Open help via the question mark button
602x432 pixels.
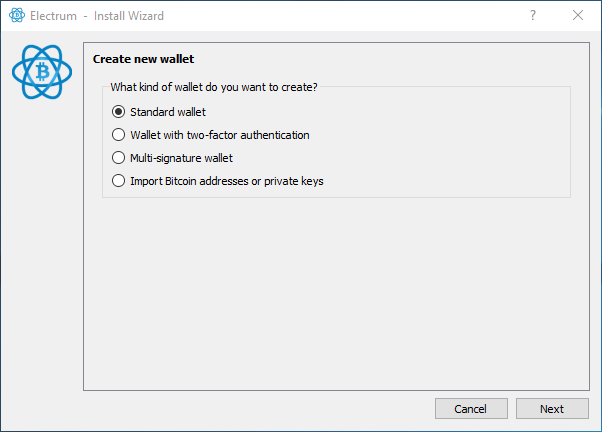tap(533, 15)
